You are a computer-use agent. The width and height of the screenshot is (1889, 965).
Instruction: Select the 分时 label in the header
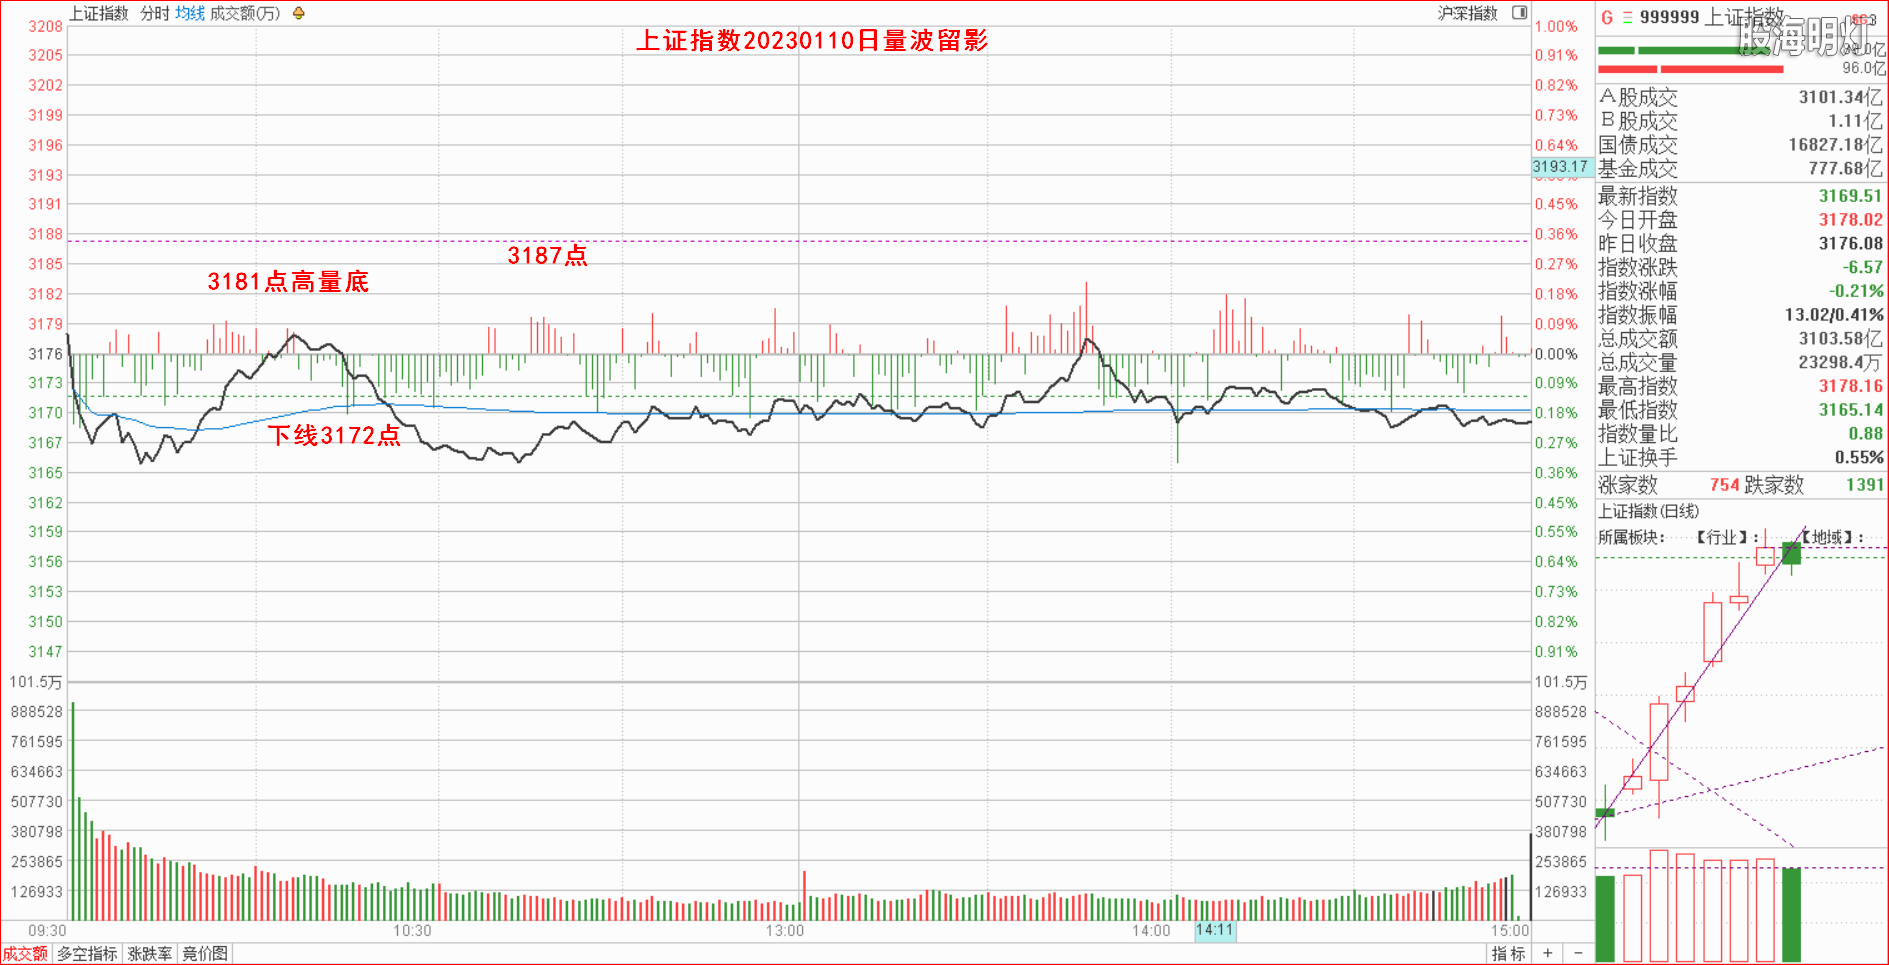(x=155, y=13)
